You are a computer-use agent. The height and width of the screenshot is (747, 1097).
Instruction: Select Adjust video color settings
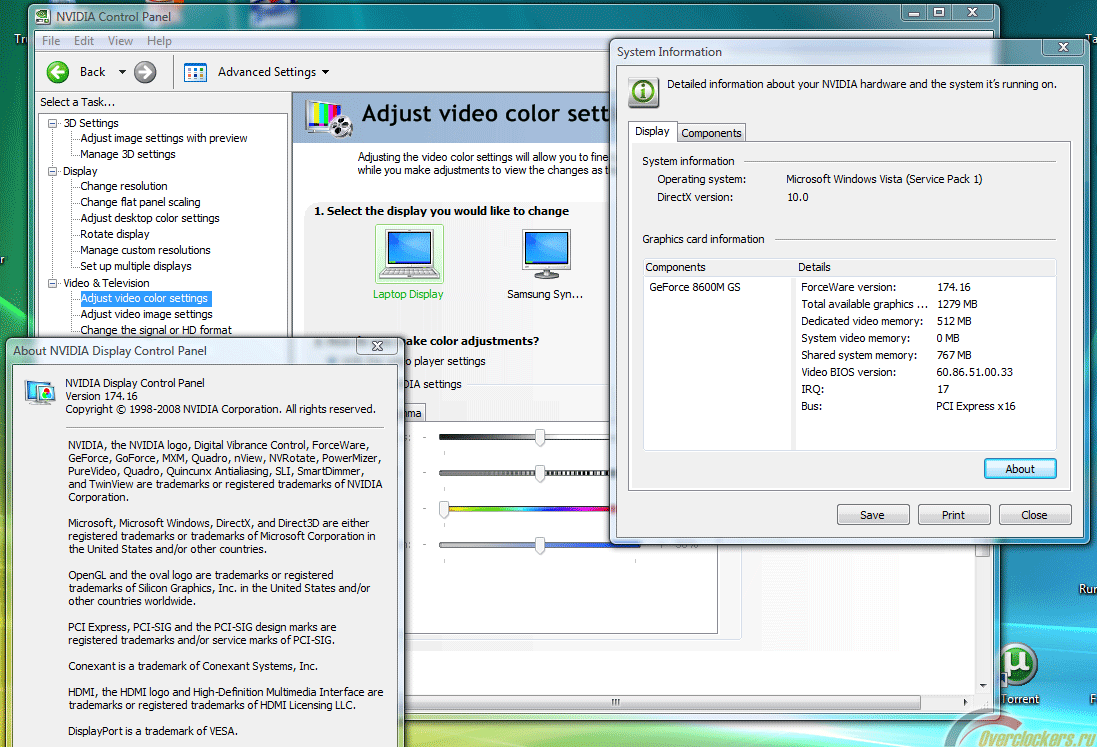pyautogui.click(x=144, y=299)
